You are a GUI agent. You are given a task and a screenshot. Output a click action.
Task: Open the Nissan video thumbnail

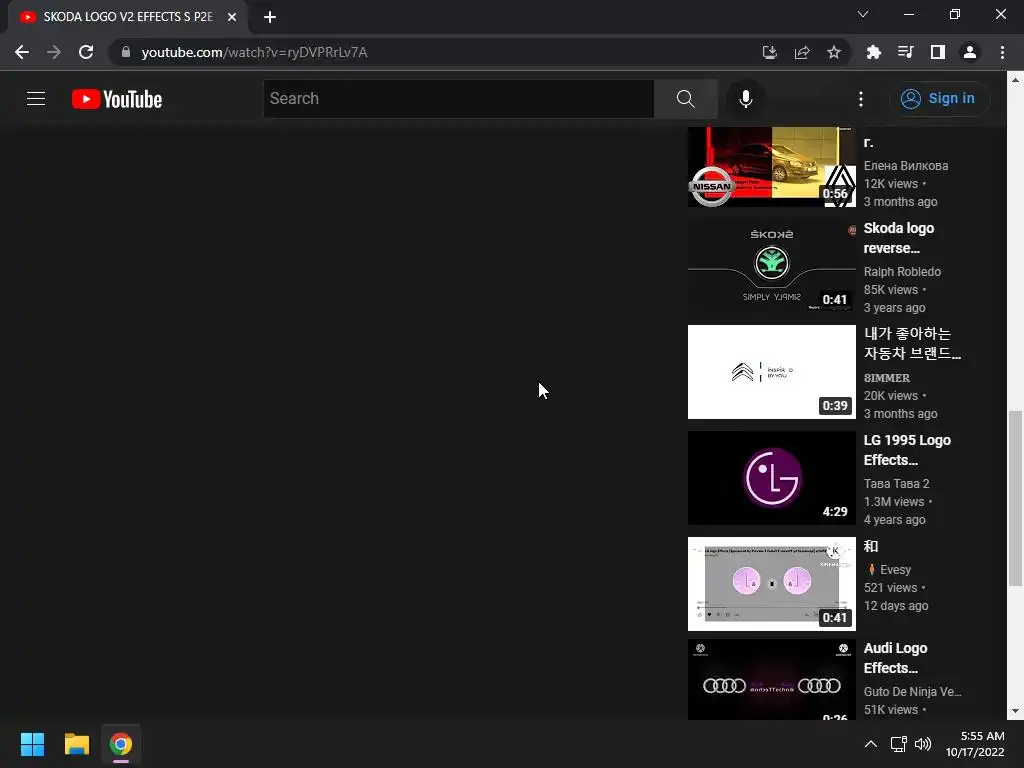point(771,167)
